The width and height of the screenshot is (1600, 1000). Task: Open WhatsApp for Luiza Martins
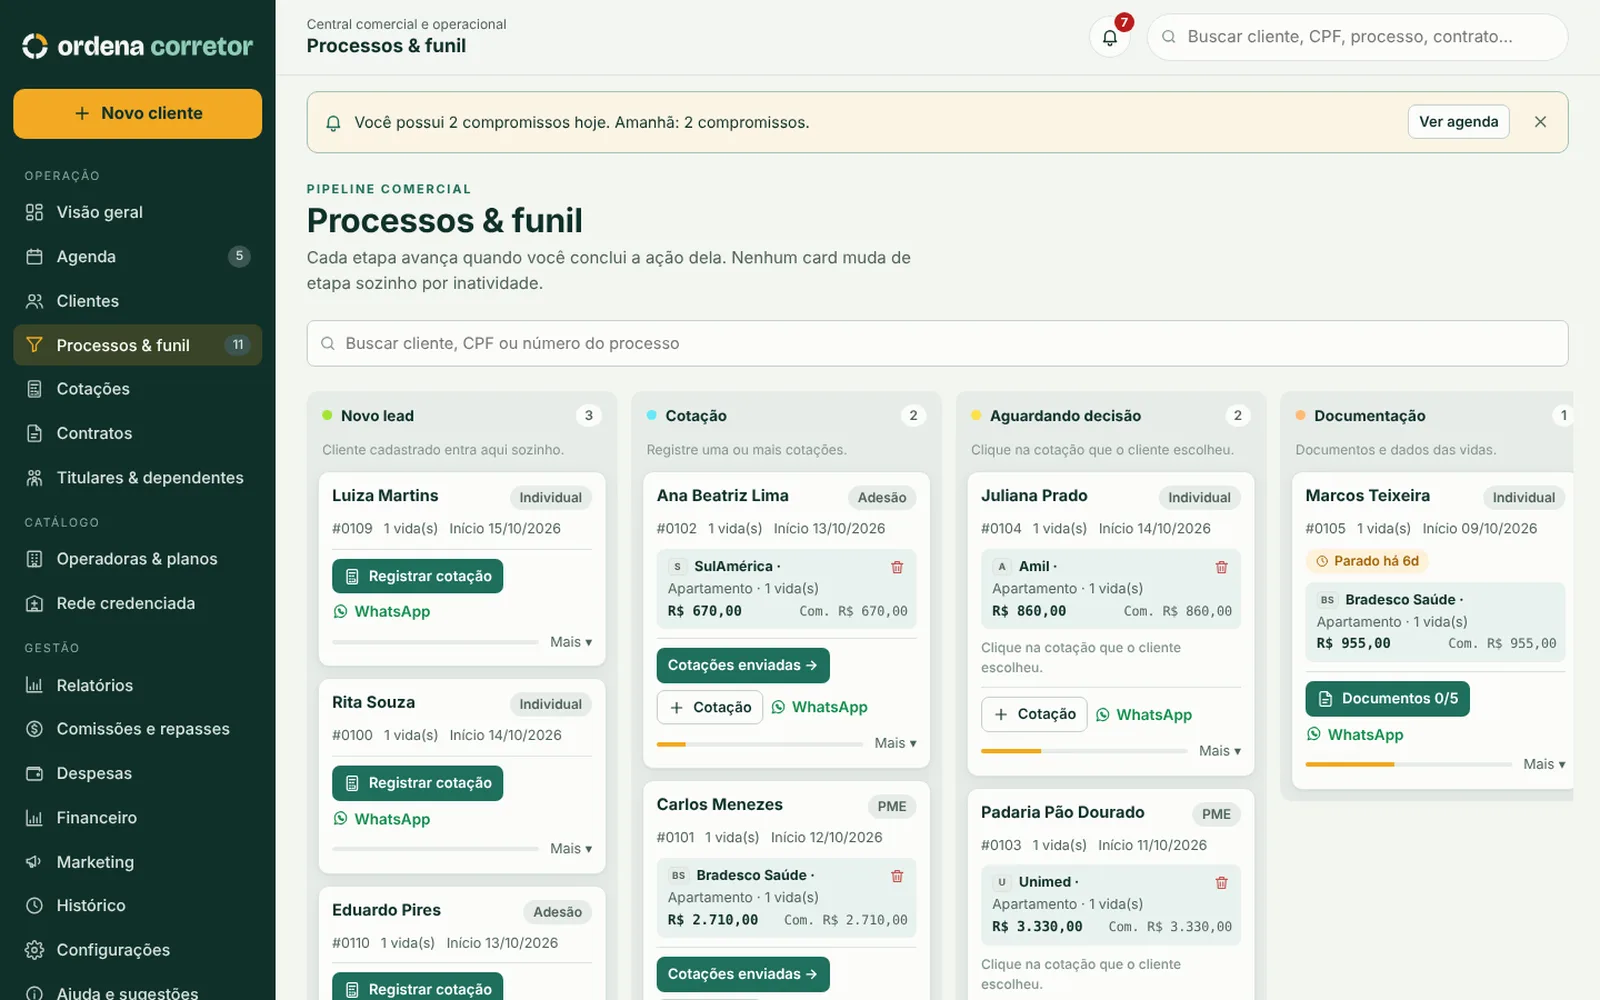pyautogui.click(x=382, y=612)
